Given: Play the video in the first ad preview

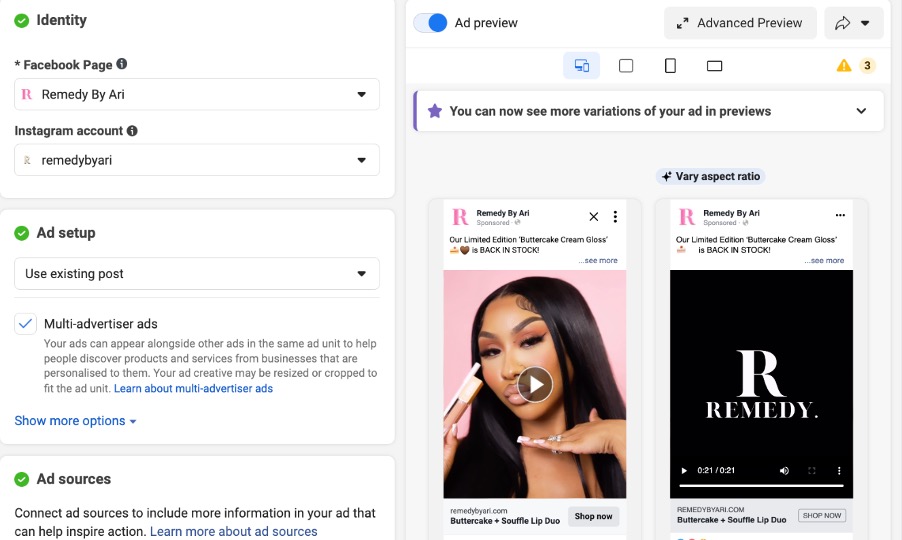Looking at the screenshot, I should click(x=535, y=384).
